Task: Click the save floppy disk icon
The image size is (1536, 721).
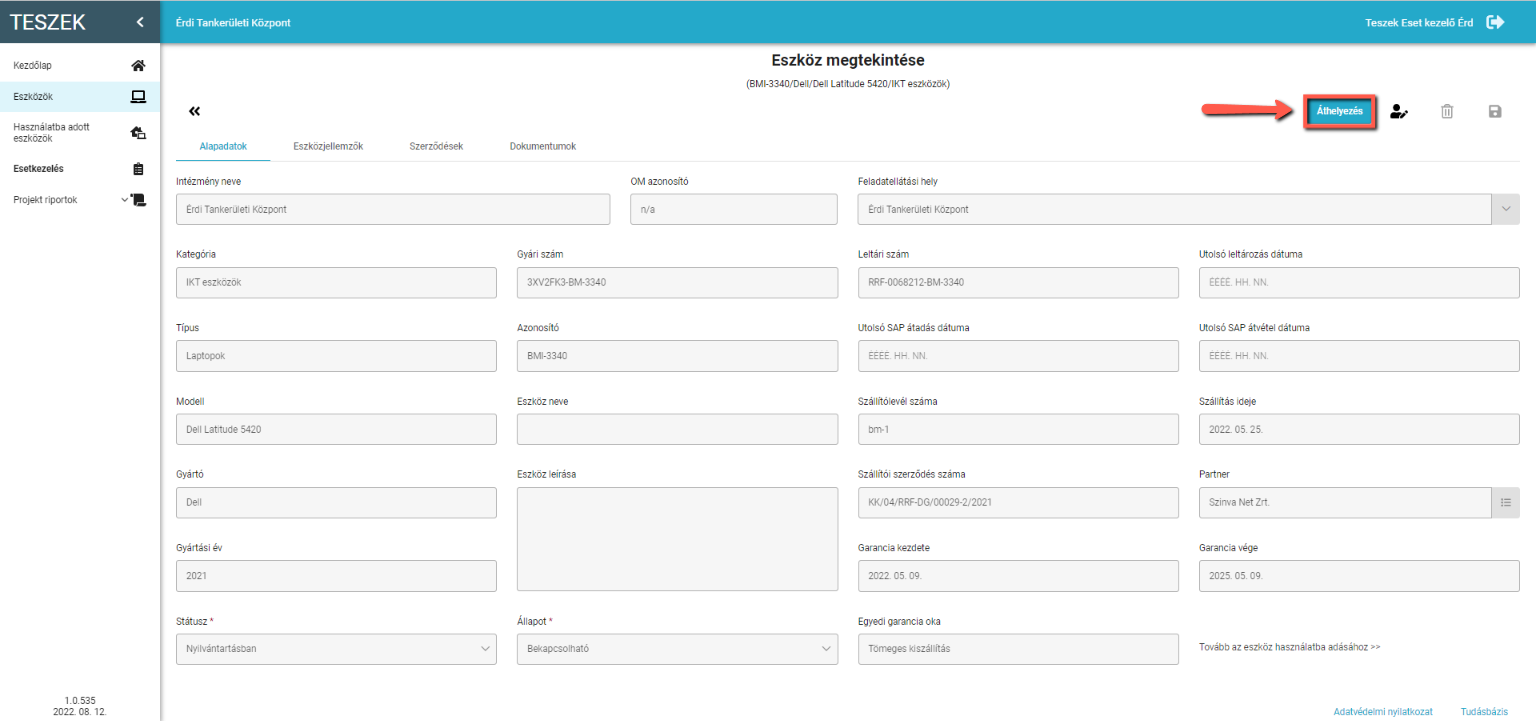Action: tap(1495, 112)
